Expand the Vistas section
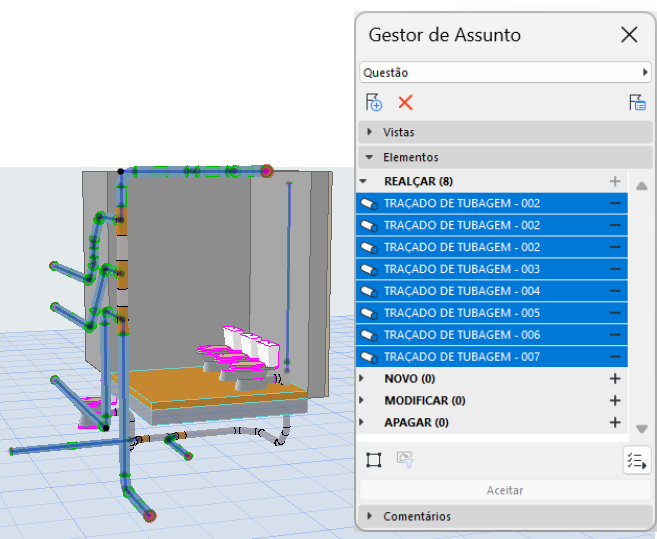 (x=505, y=132)
